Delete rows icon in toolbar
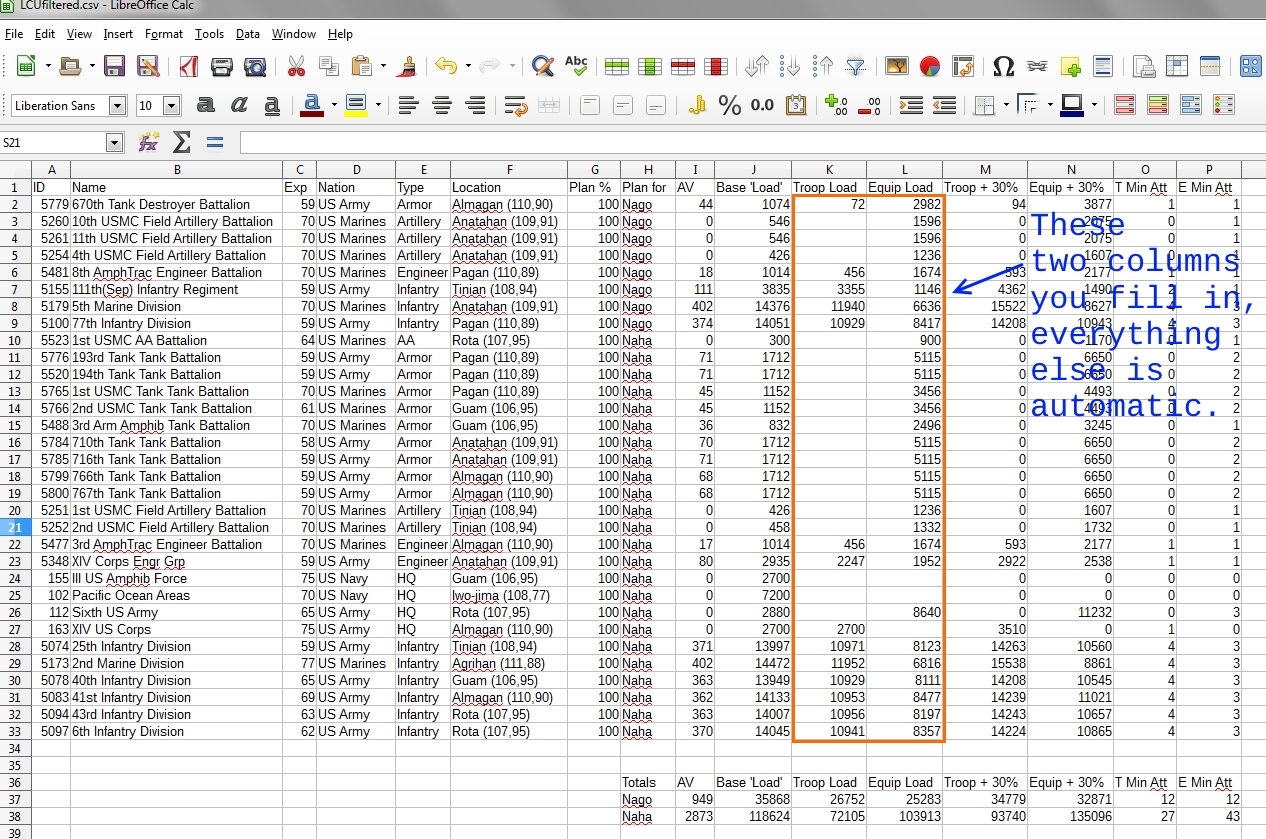Image resolution: width=1266 pixels, height=839 pixels. pos(683,67)
